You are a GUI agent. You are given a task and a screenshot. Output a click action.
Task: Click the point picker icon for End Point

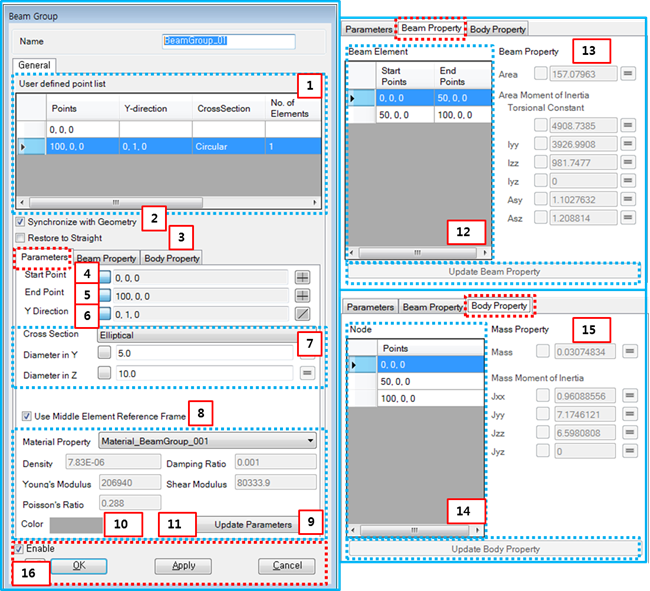click(303, 296)
